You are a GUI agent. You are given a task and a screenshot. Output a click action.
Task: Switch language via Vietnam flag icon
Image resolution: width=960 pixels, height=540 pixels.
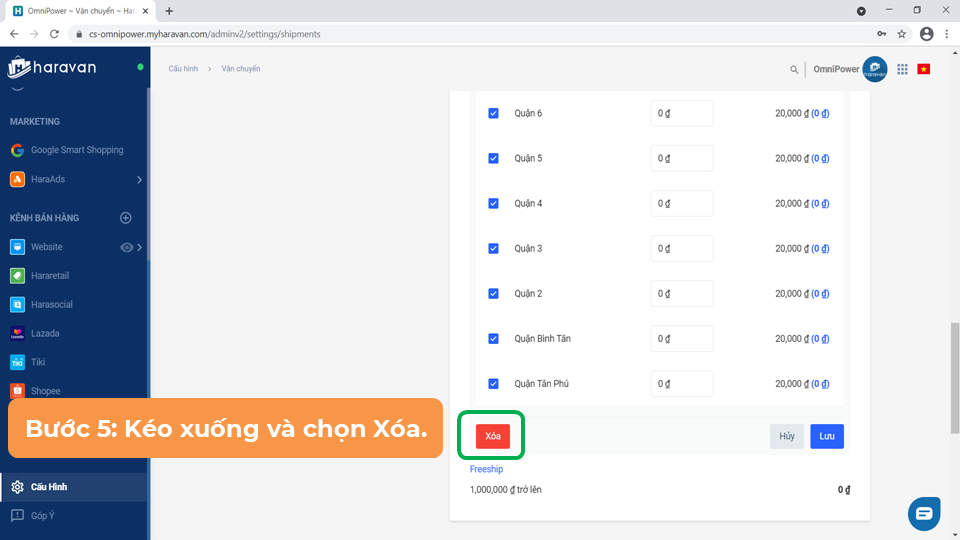coord(924,69)
